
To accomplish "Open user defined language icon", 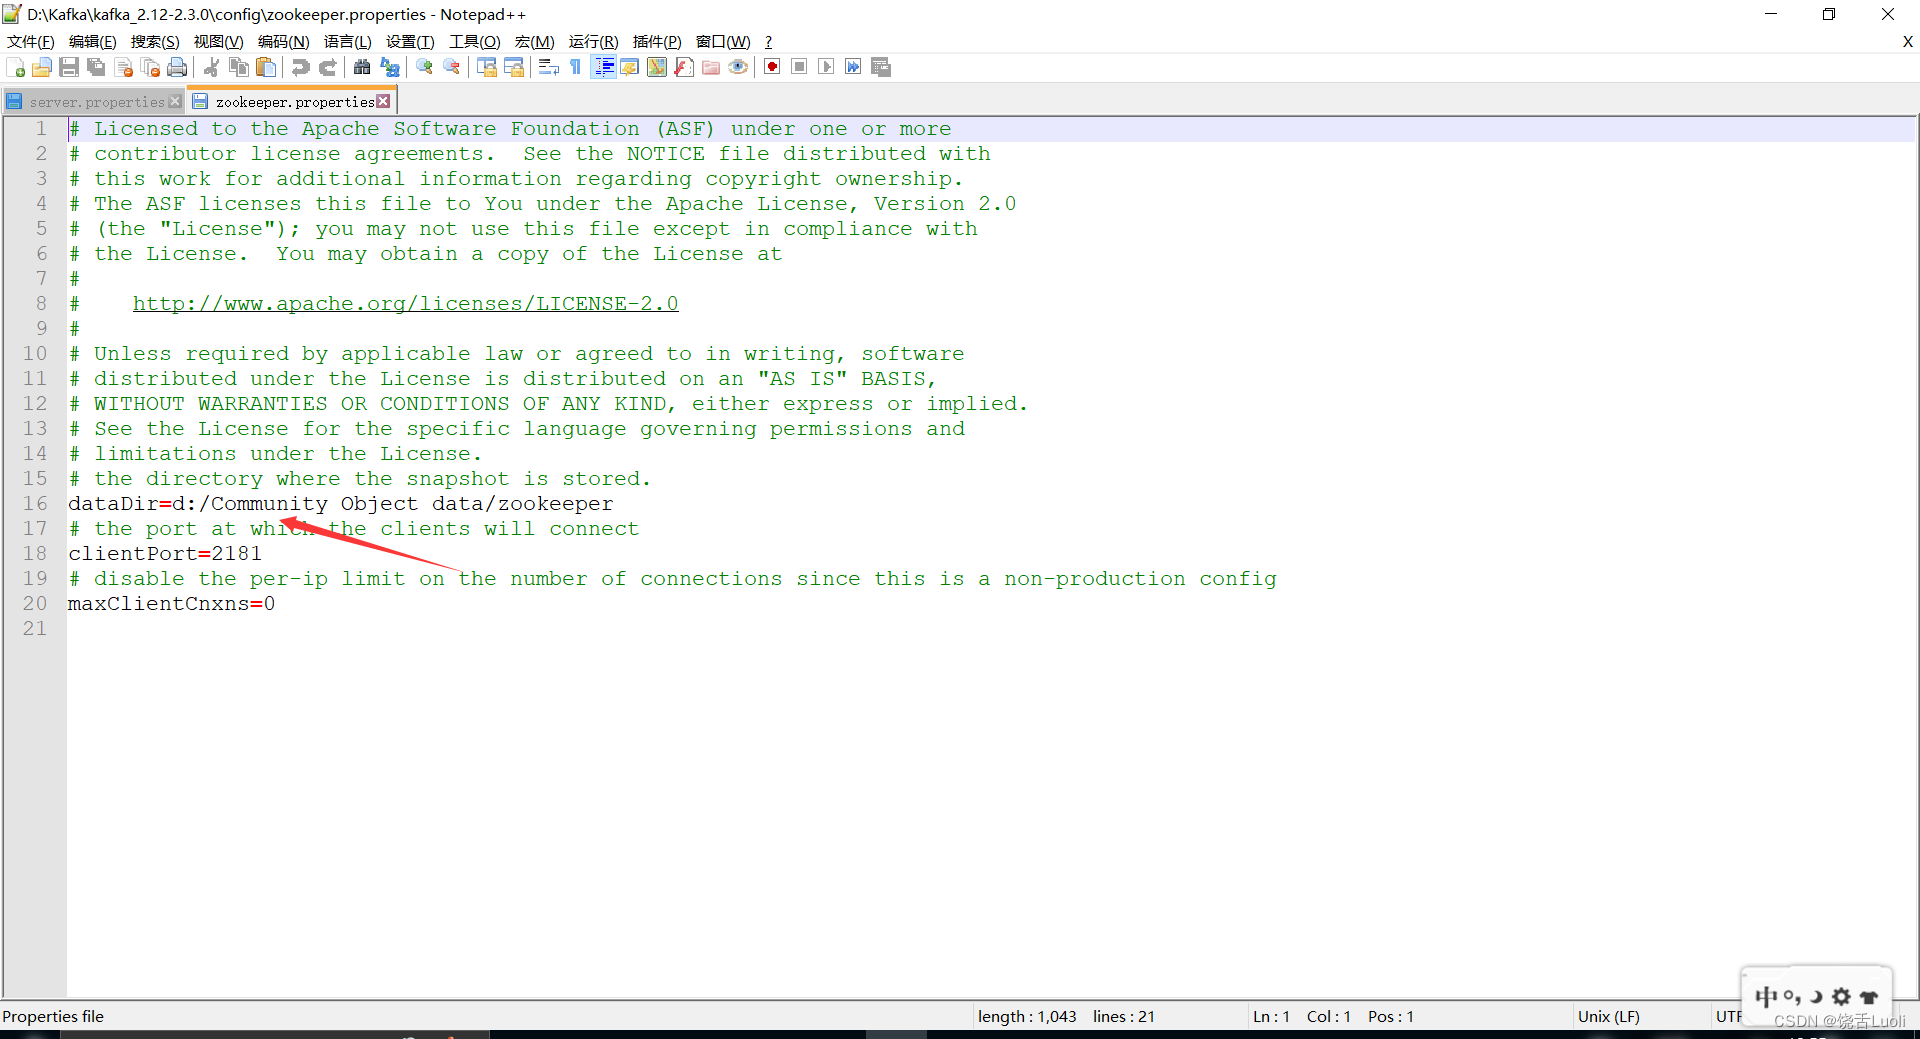I will pos(630,67).
